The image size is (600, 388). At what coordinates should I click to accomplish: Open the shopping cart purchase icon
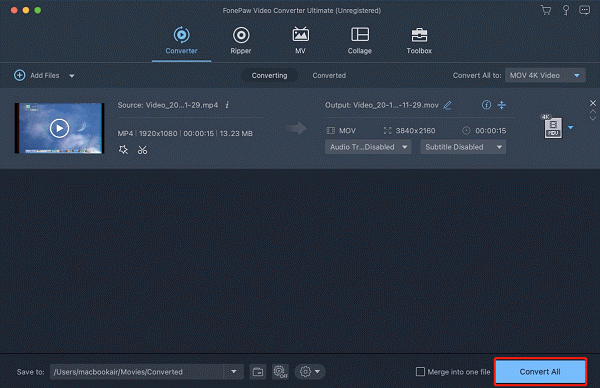[546, 10]
